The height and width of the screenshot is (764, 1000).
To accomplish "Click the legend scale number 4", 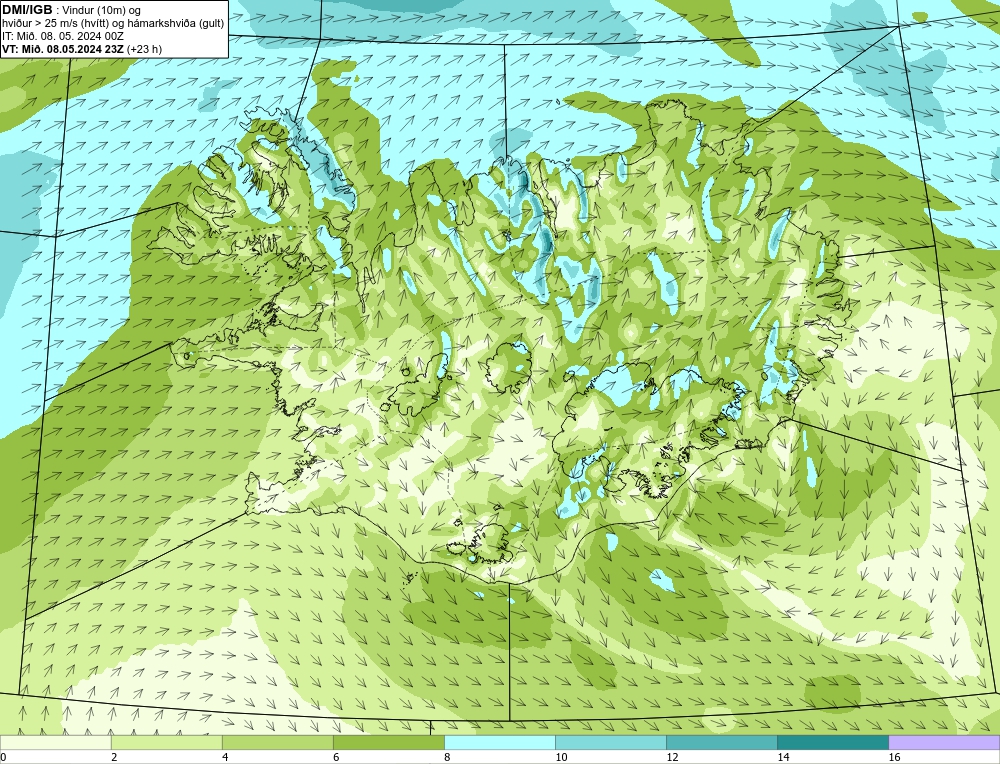I will (x=225, y=757).
